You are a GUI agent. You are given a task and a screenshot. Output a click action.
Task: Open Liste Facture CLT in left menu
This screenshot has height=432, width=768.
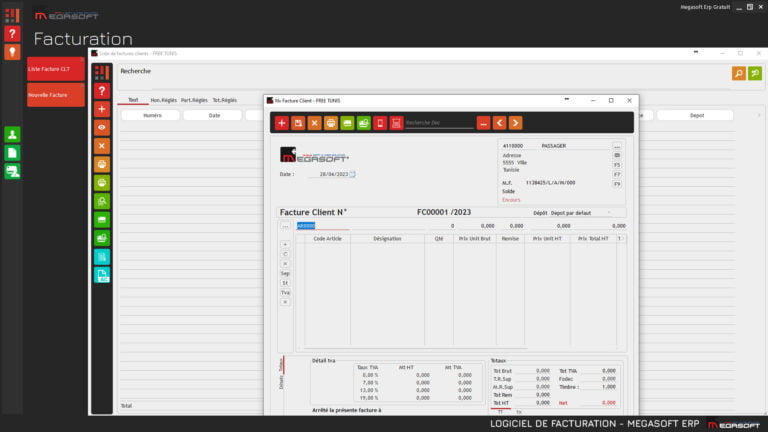[56, 69]
